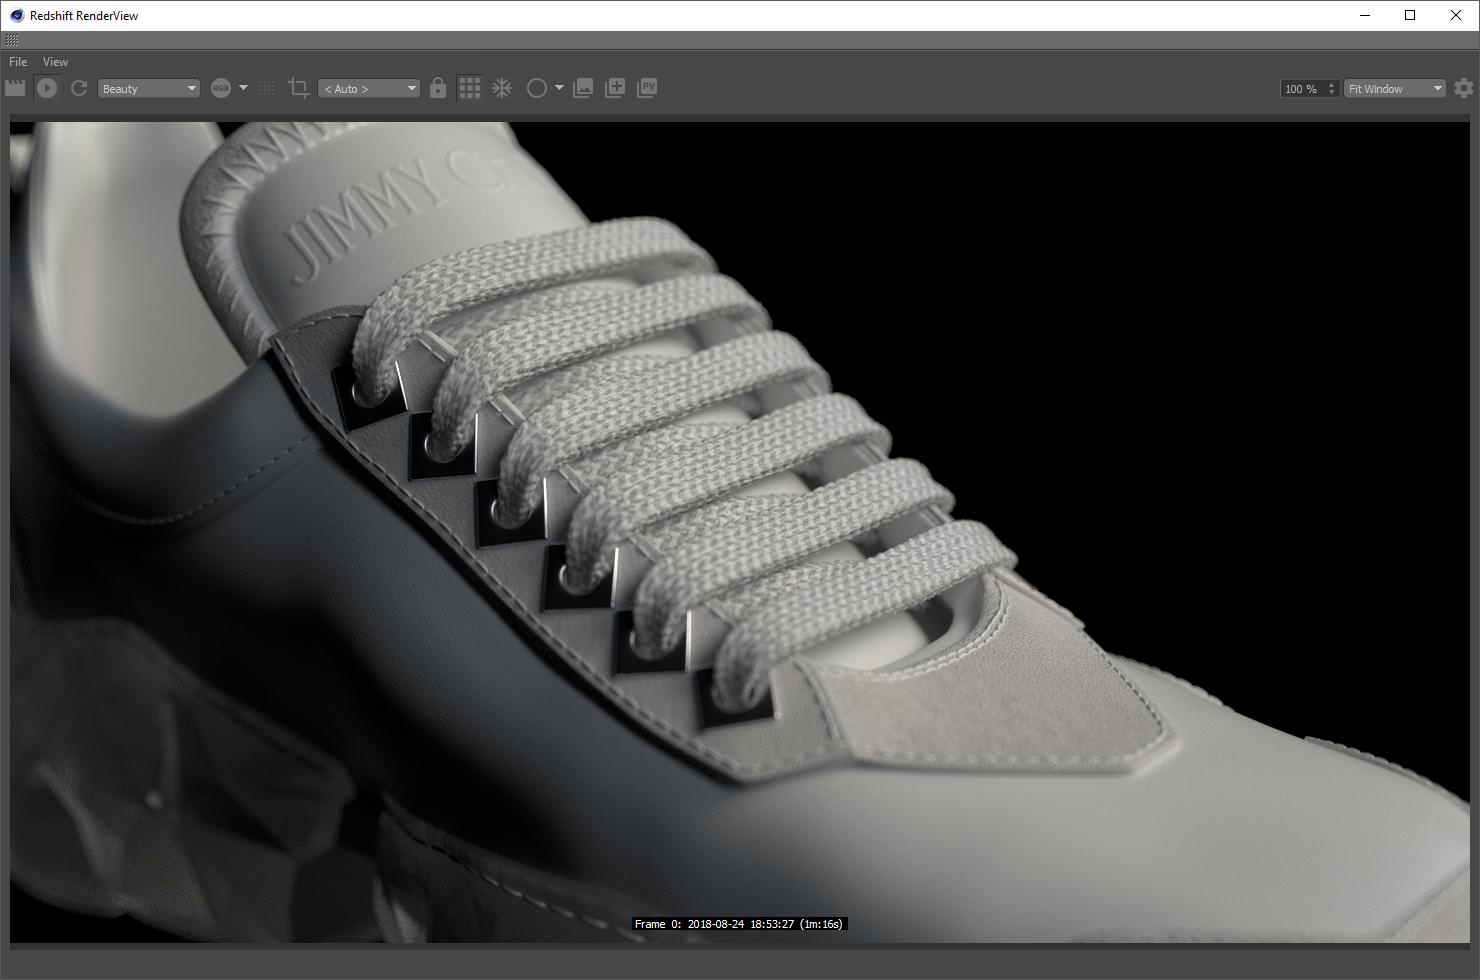Minimize the RenderView window
Image resolution: width=1480 pixels, height=980 pixels.
coord(1365,15)
